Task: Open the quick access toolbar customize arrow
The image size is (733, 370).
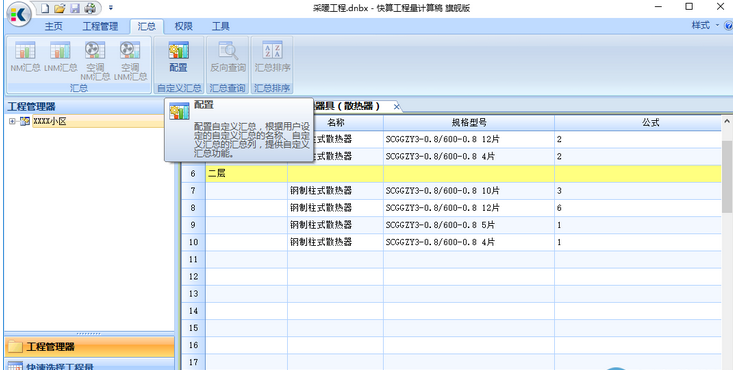Action: [x=111, y=8]
